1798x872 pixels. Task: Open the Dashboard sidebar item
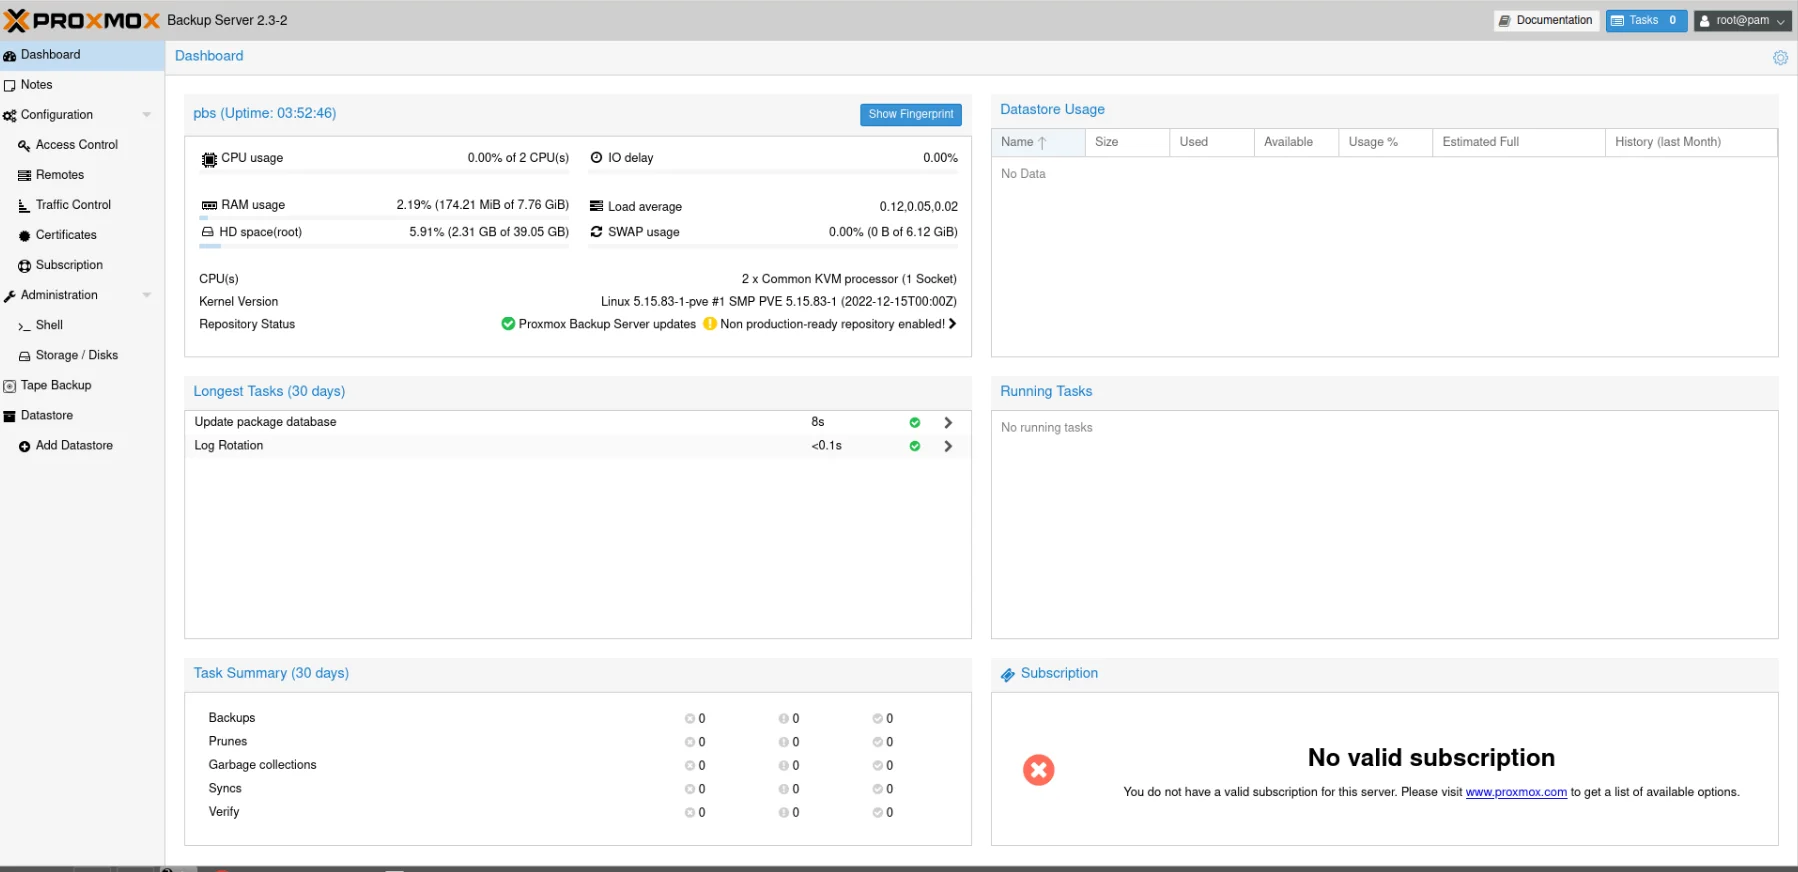[x=82, y=55]
